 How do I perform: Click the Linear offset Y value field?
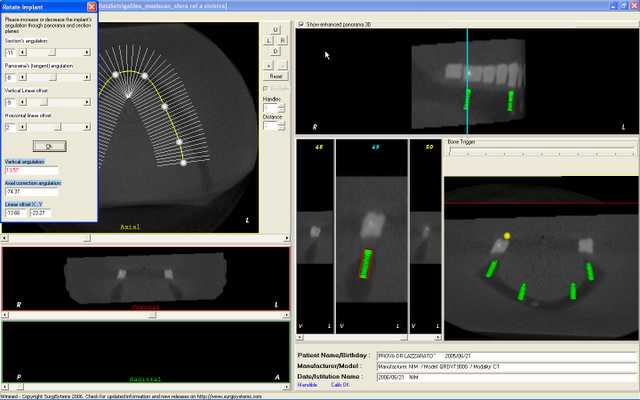41,213
